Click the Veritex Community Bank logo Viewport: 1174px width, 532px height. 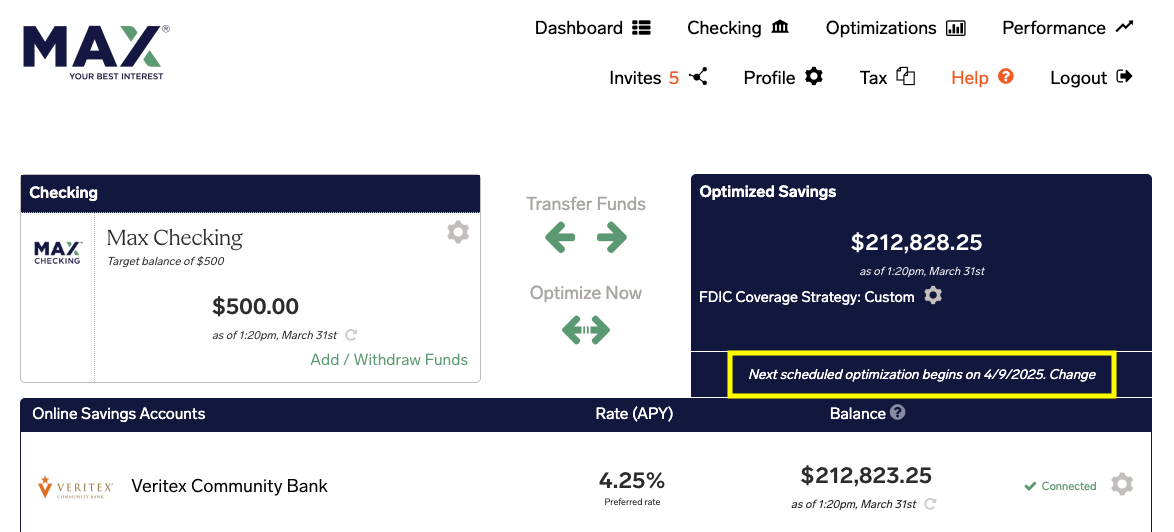(76, 486)
